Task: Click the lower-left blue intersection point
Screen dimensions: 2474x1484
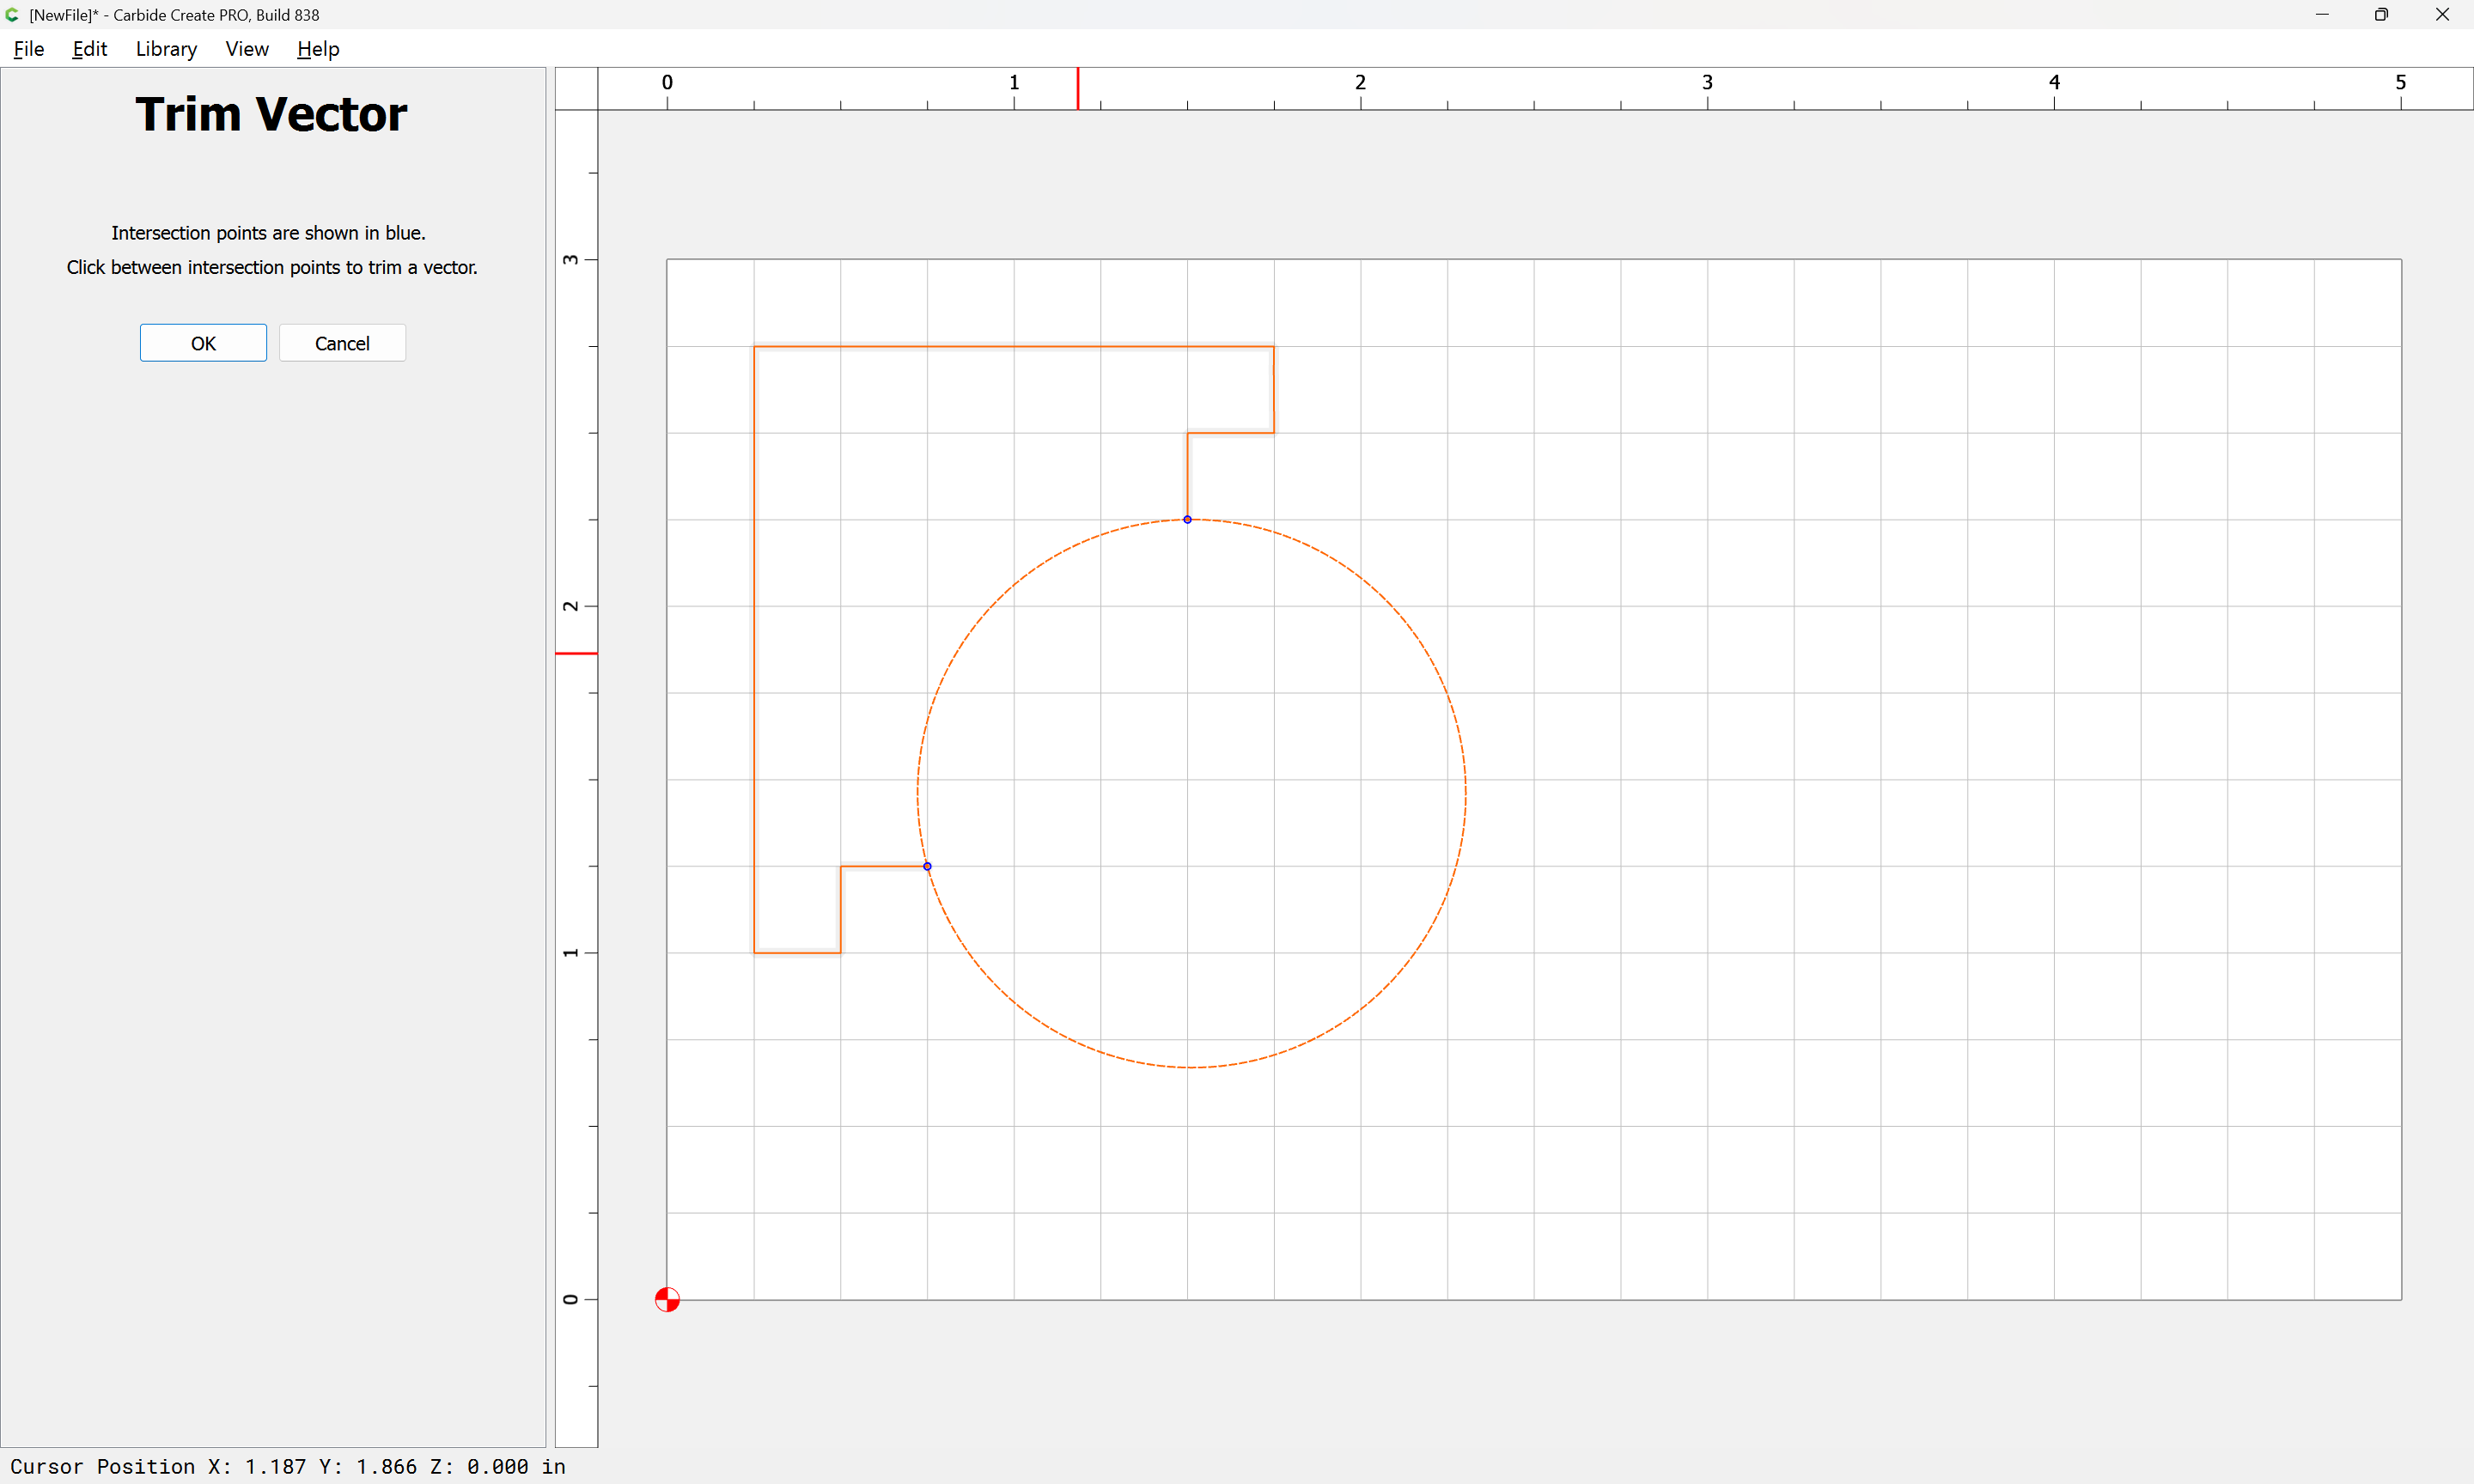Action: click(x=927, y=866)
